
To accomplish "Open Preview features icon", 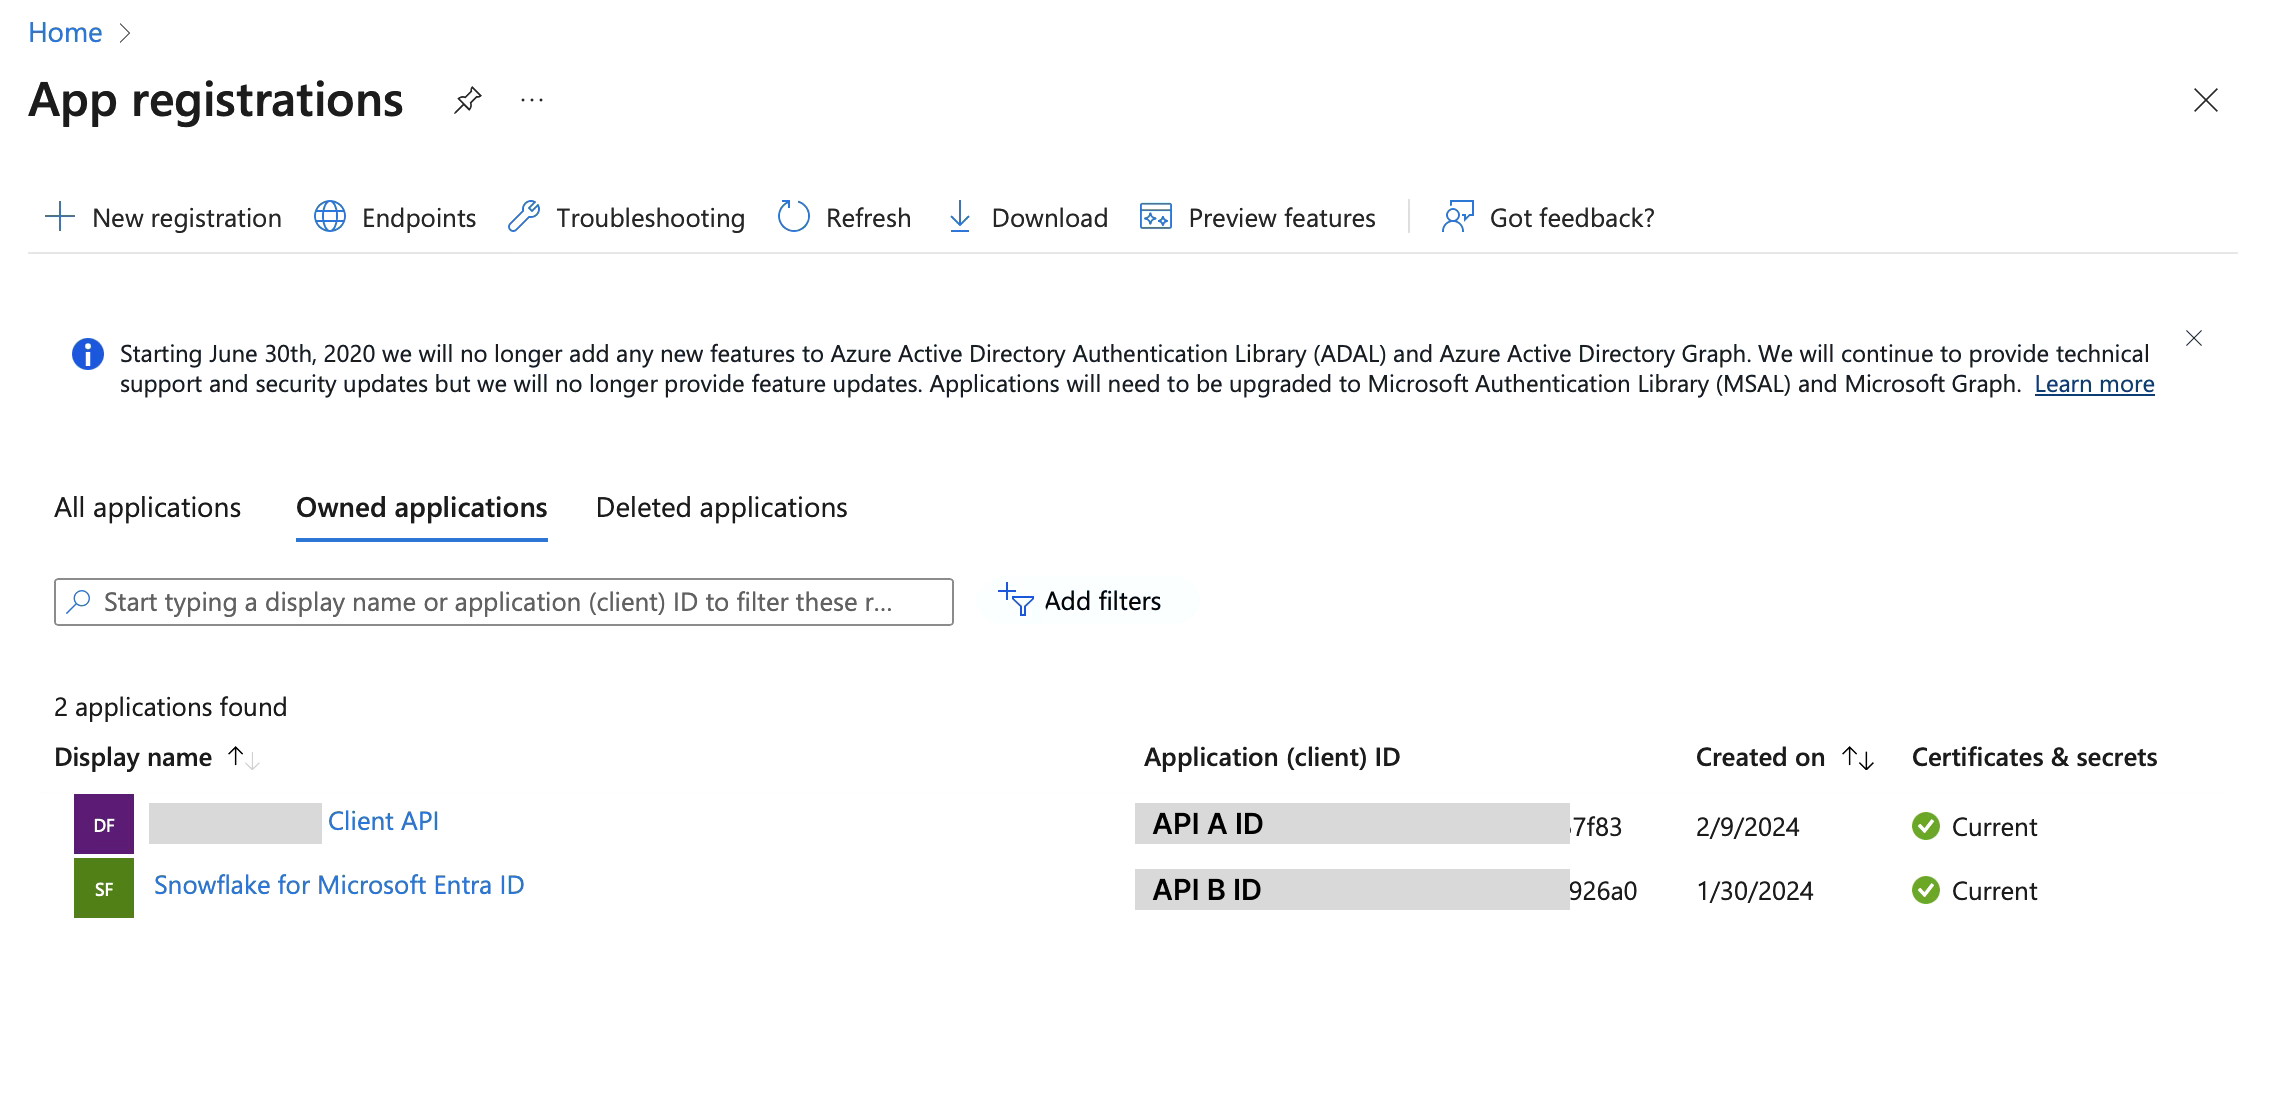I will point(1156,217).
